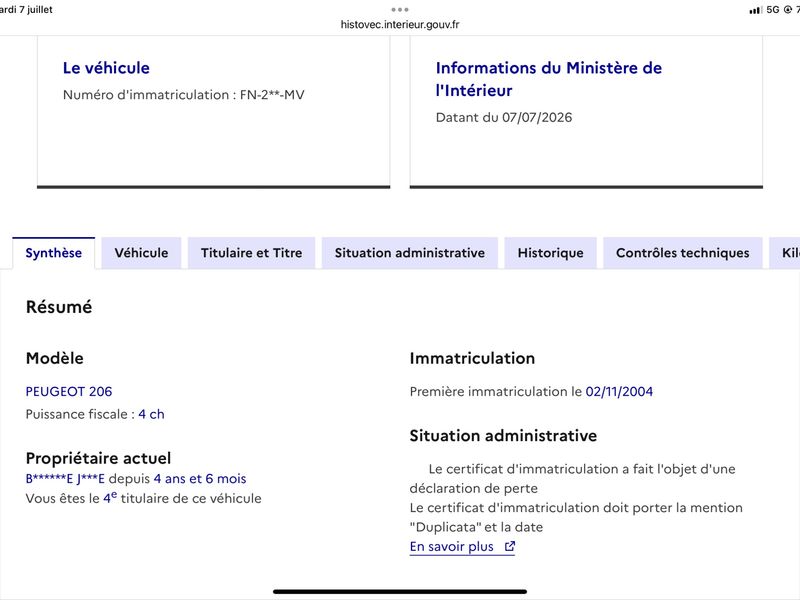This screenshot has width=800, height=600.
Task: Tap the 5G network status indicator
Action: pyautogui.click(x=772, y=10)
